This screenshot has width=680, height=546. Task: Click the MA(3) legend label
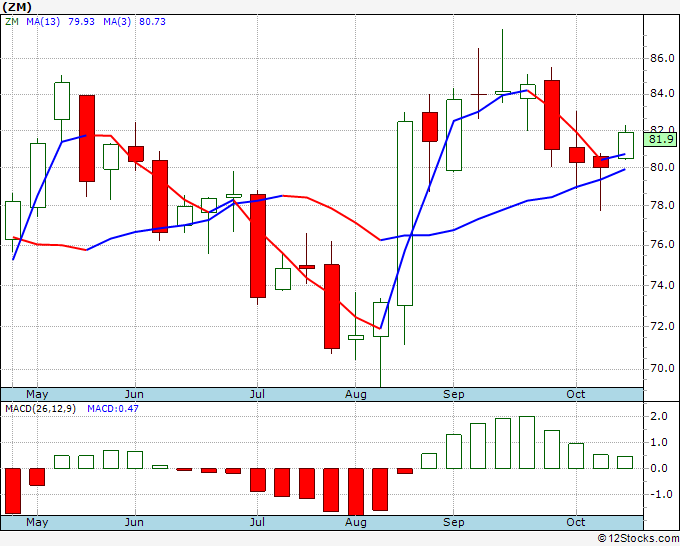117,21
